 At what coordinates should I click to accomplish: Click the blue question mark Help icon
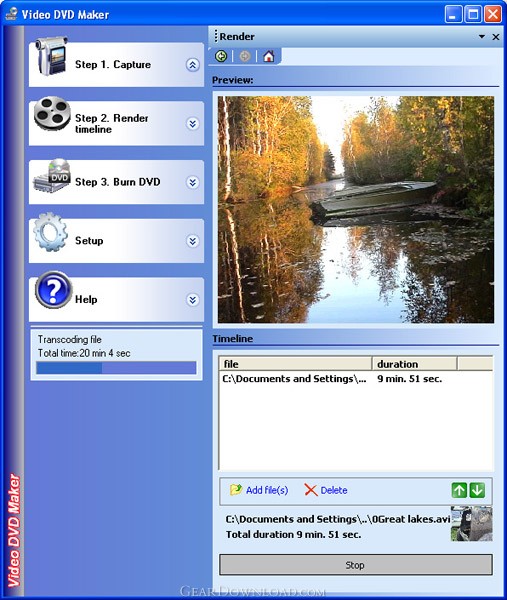click(x=53, y=290)
